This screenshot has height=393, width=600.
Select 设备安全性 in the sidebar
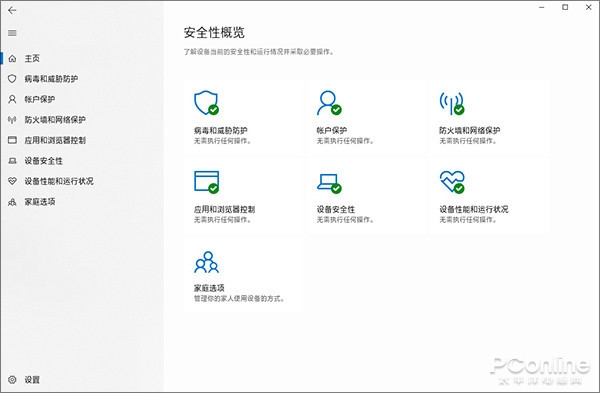tap(44, 161)
